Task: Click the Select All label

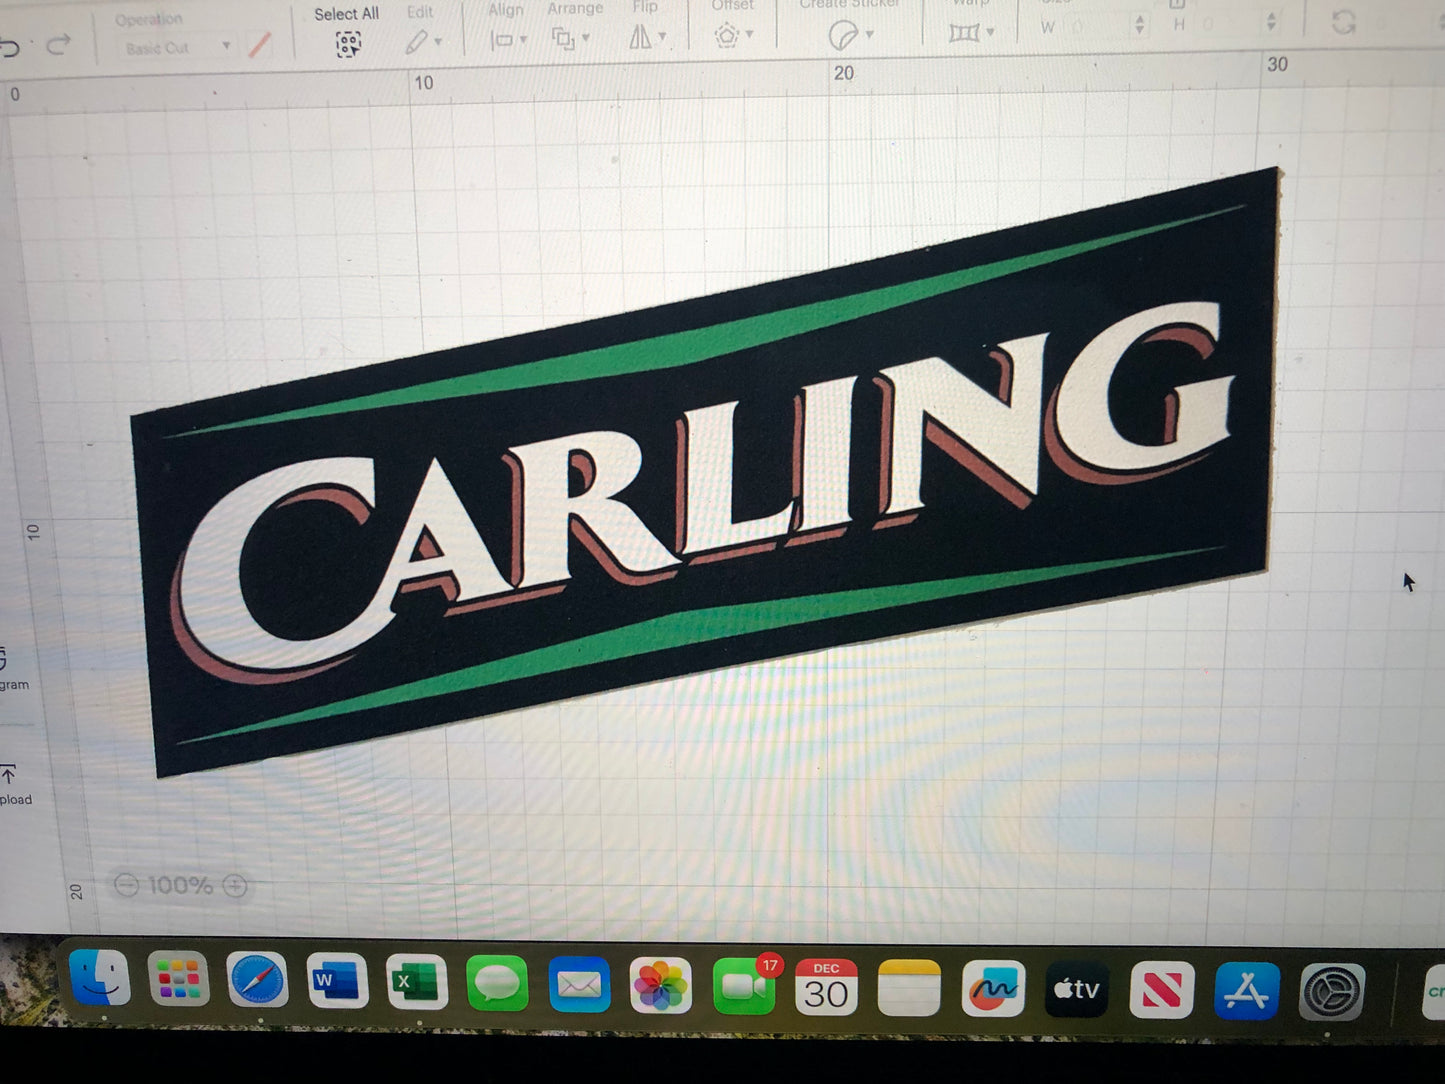Action: coord(346,13)
